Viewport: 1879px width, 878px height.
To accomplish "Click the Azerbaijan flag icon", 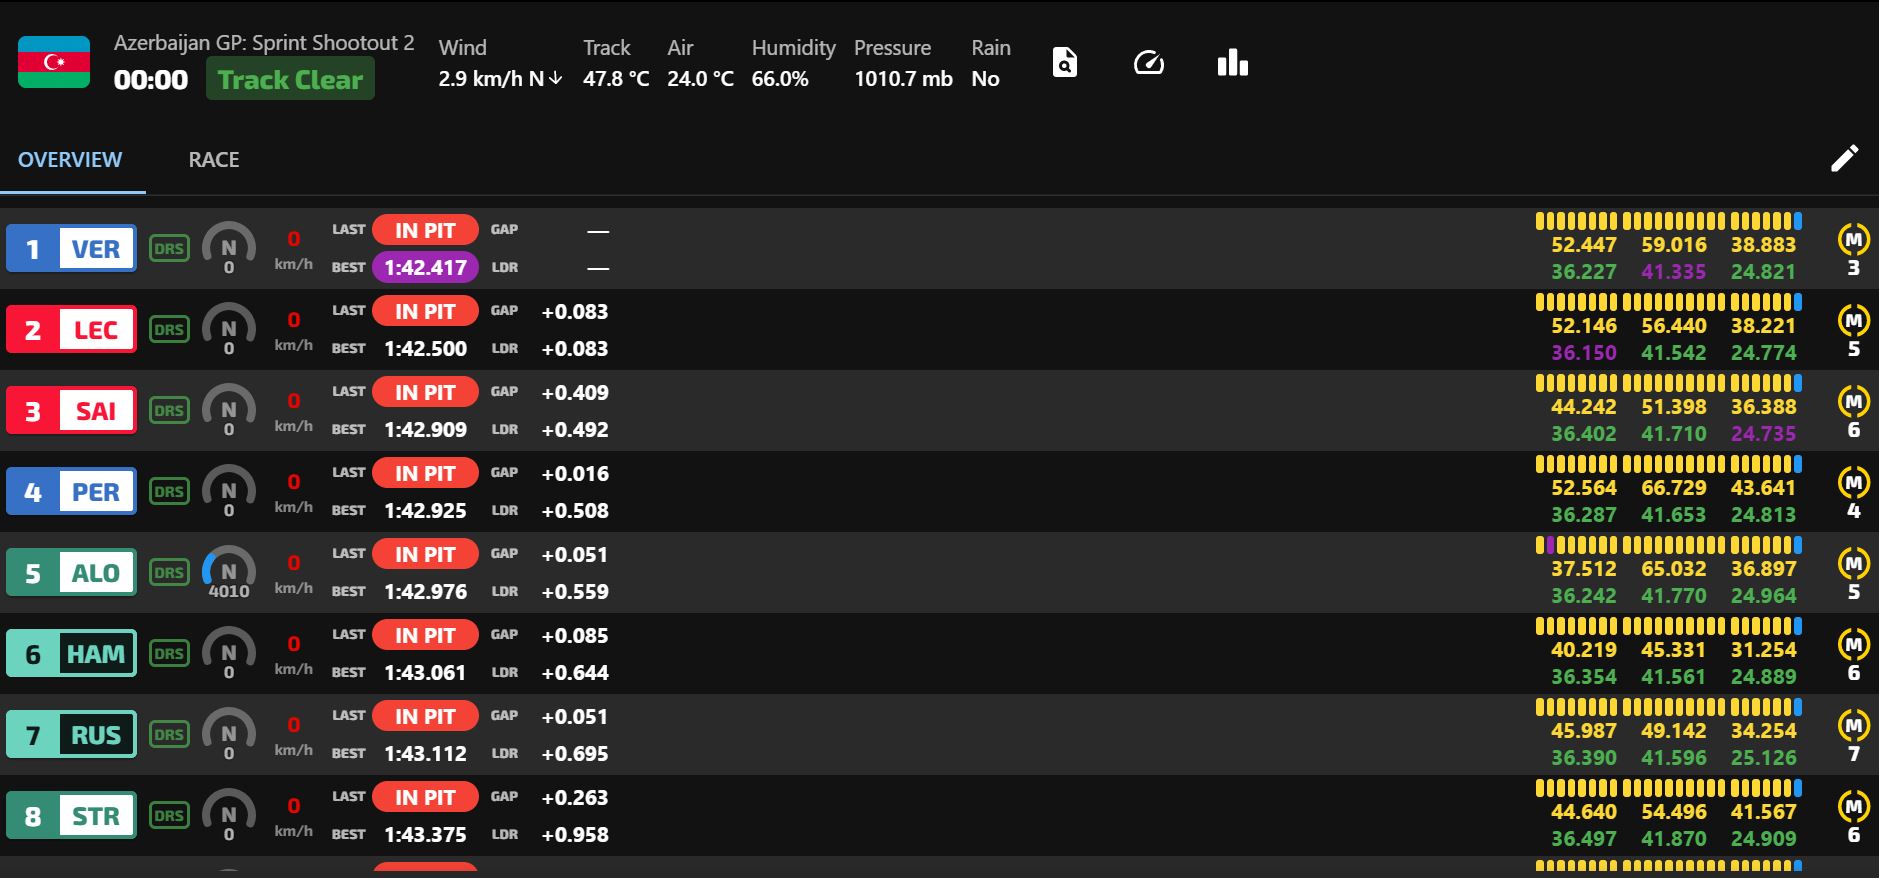I will (54, 62).
